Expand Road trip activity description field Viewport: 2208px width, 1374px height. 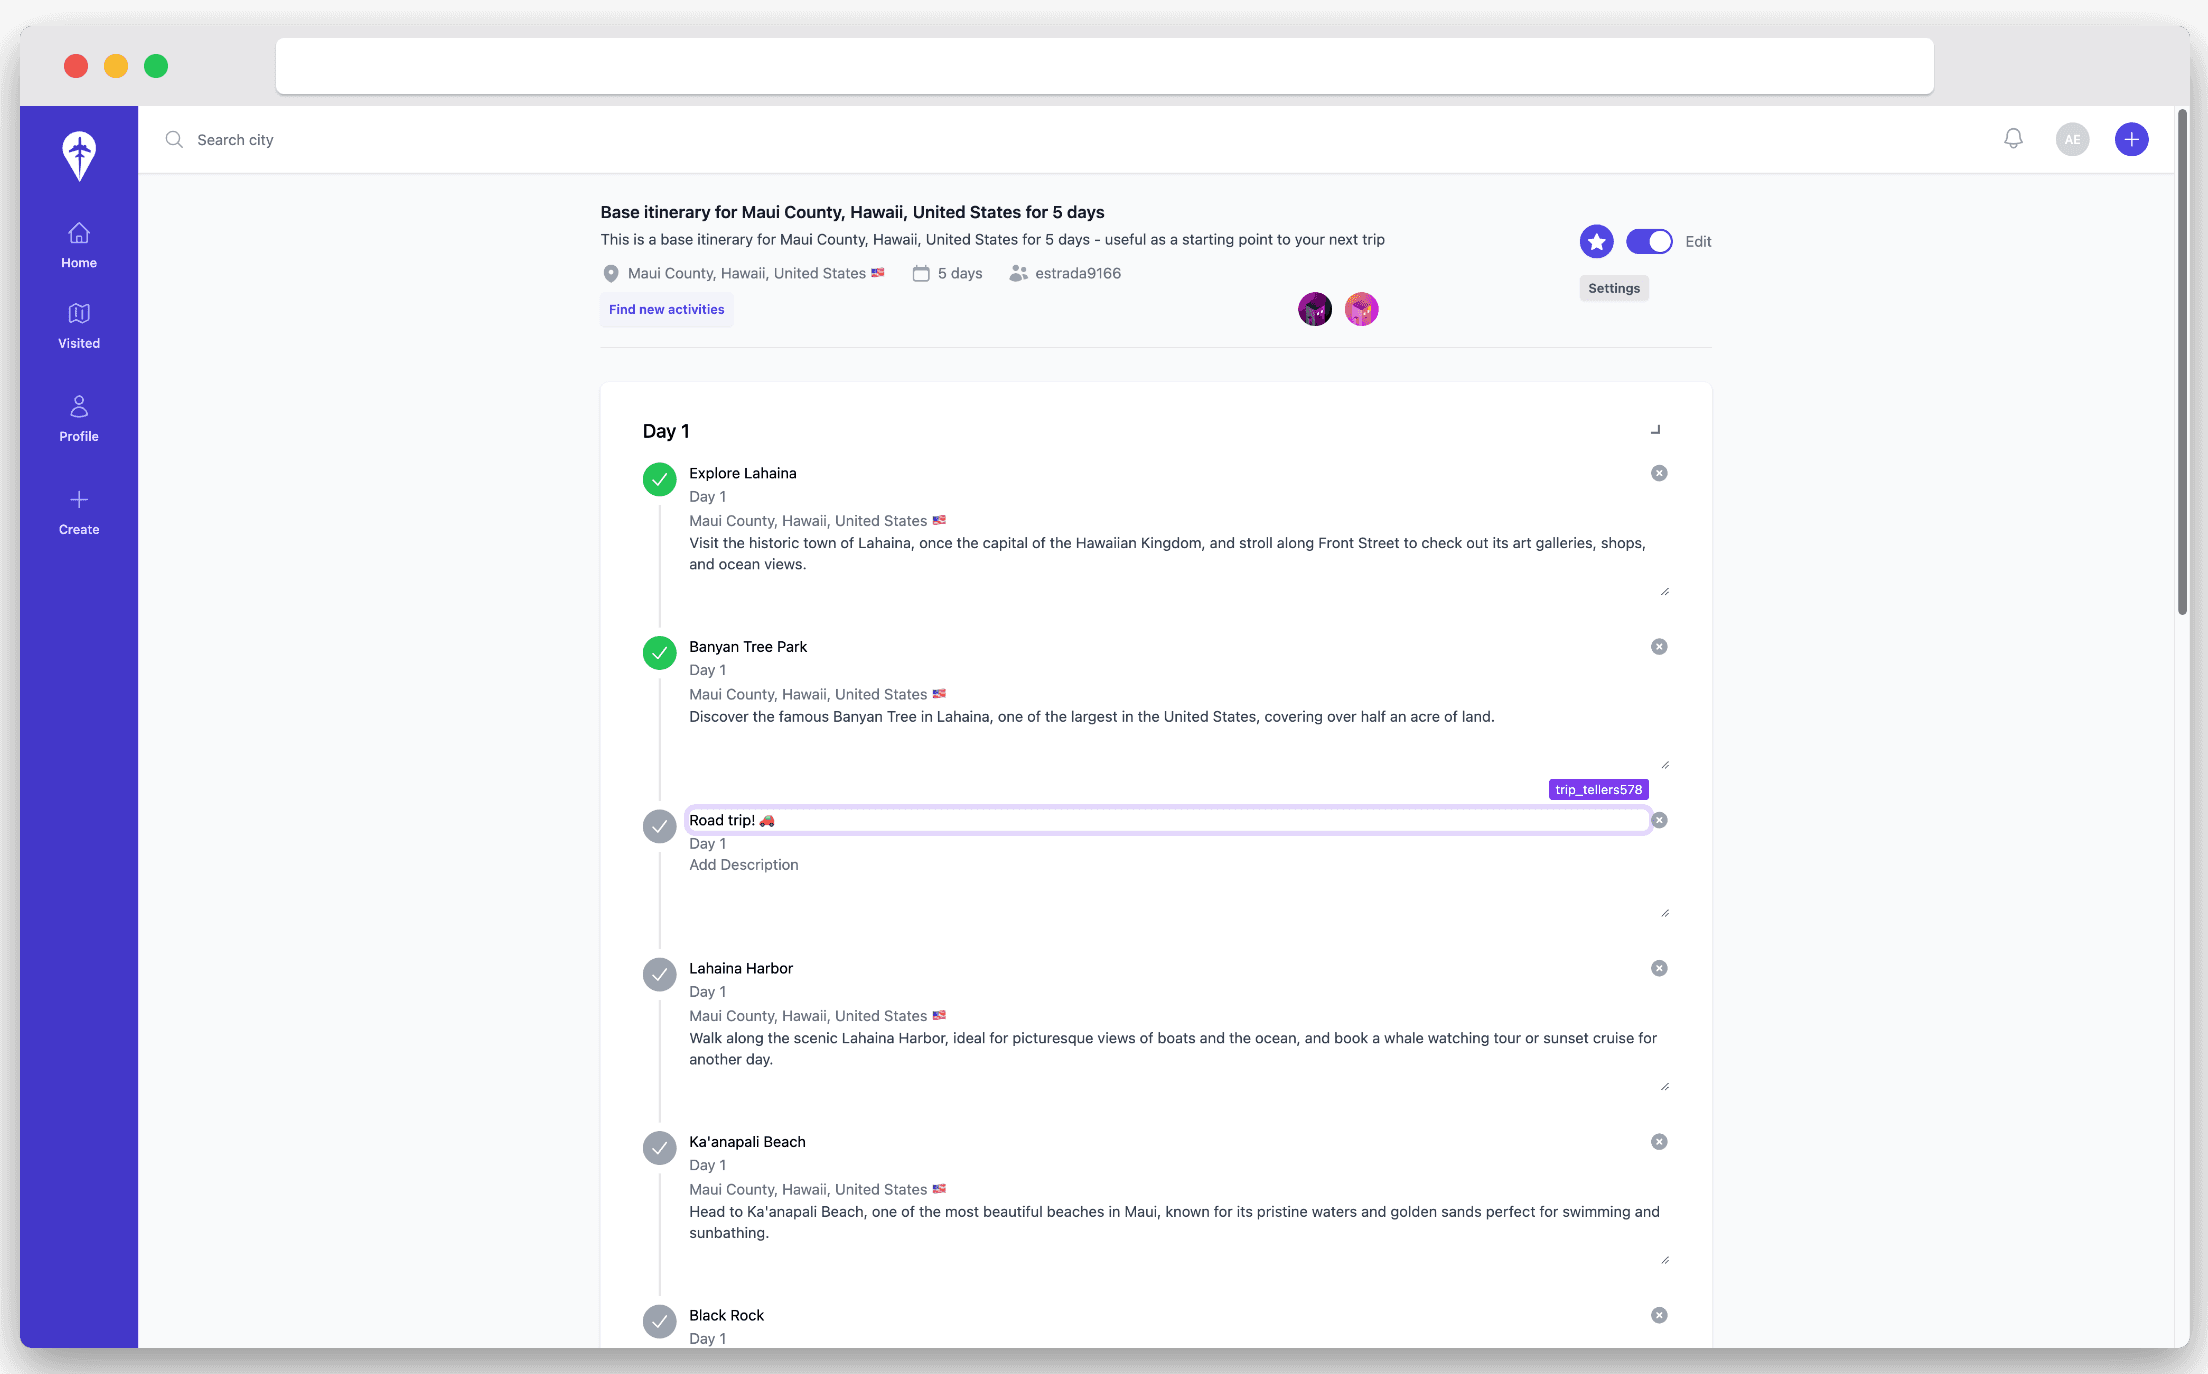coord(1664,915)
